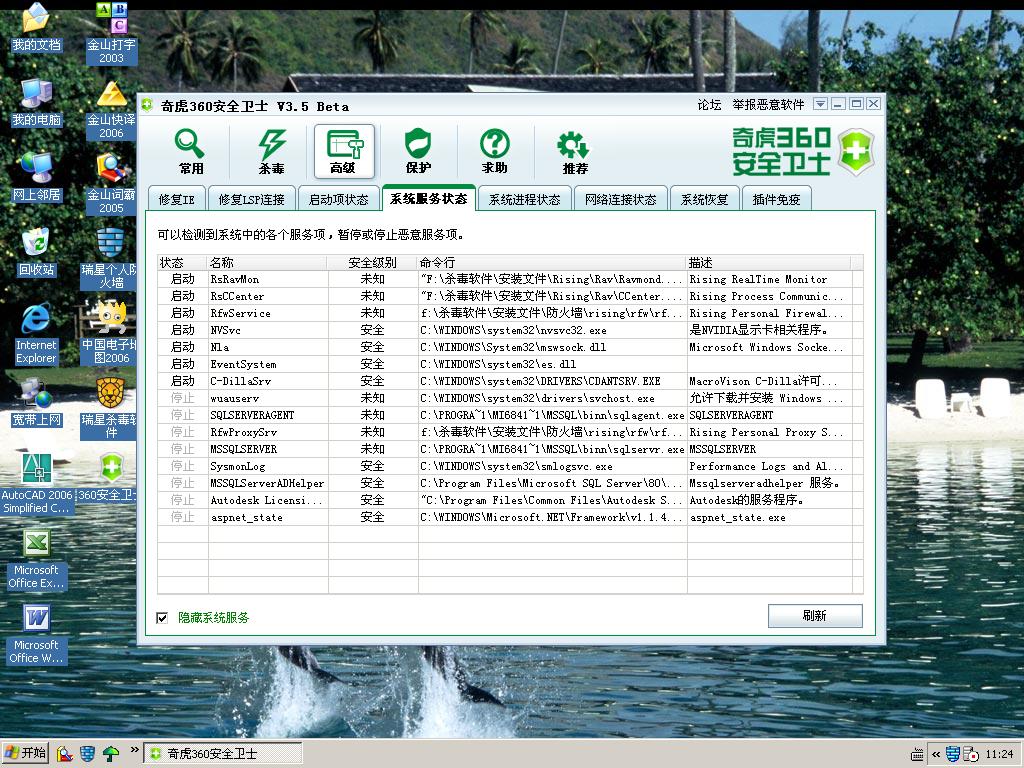The height and width of the screenshot is (768, 1024).
Task: Switch to the 修复IE tab
Action: coord(176,199)
